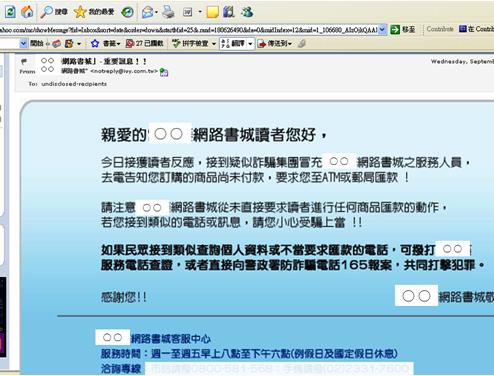This screenshot has width=494, height=376.
Task: Click the bold line mentioning 165報案
Action: 293,265
